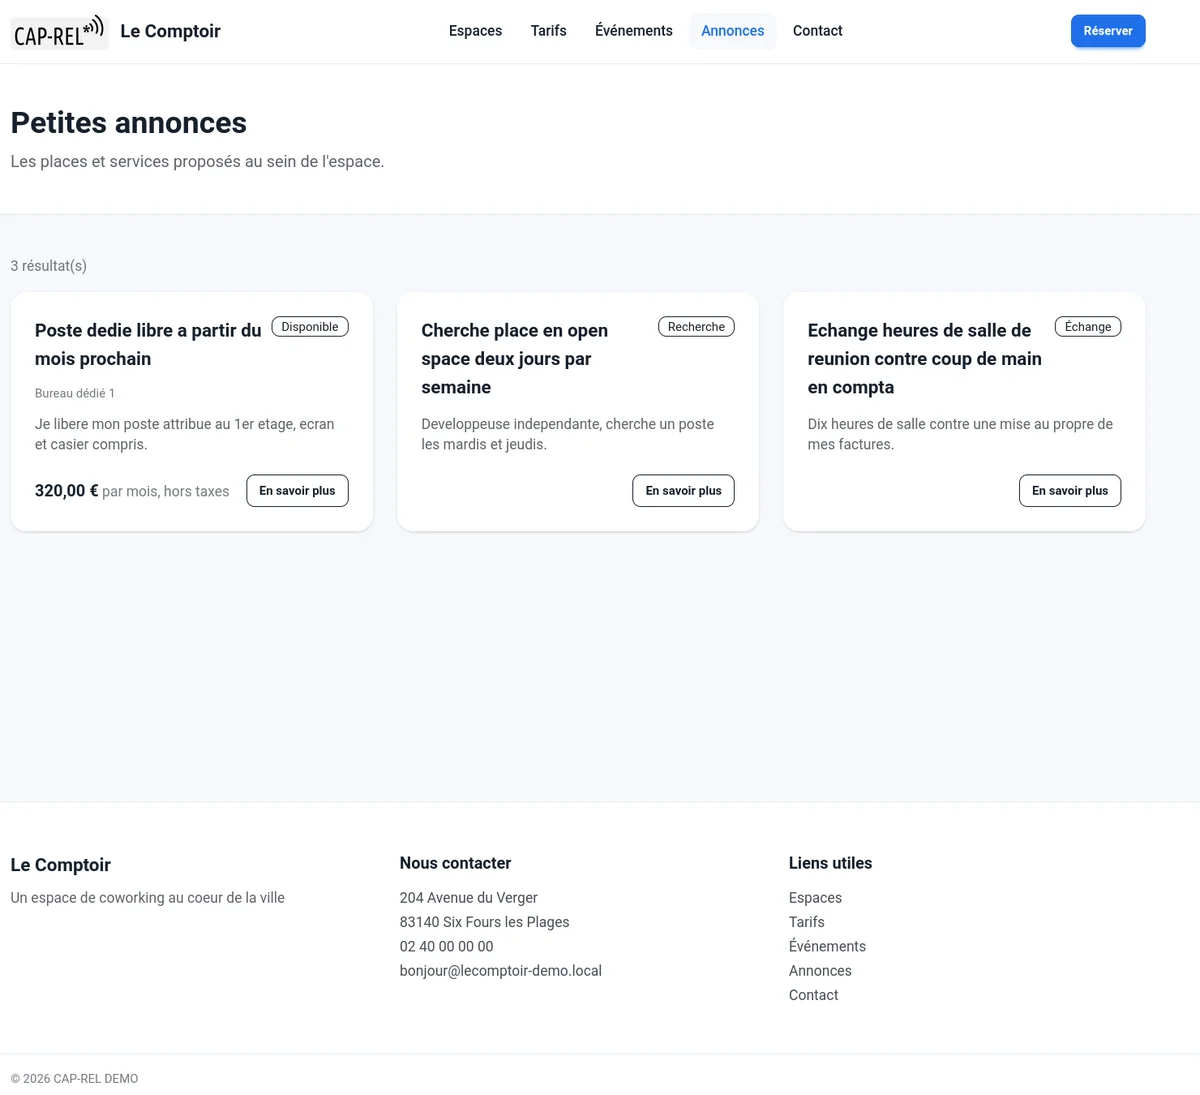The image size is (1200, 1095).
Task: Select Événements in the top navigation
Action: 634,31
